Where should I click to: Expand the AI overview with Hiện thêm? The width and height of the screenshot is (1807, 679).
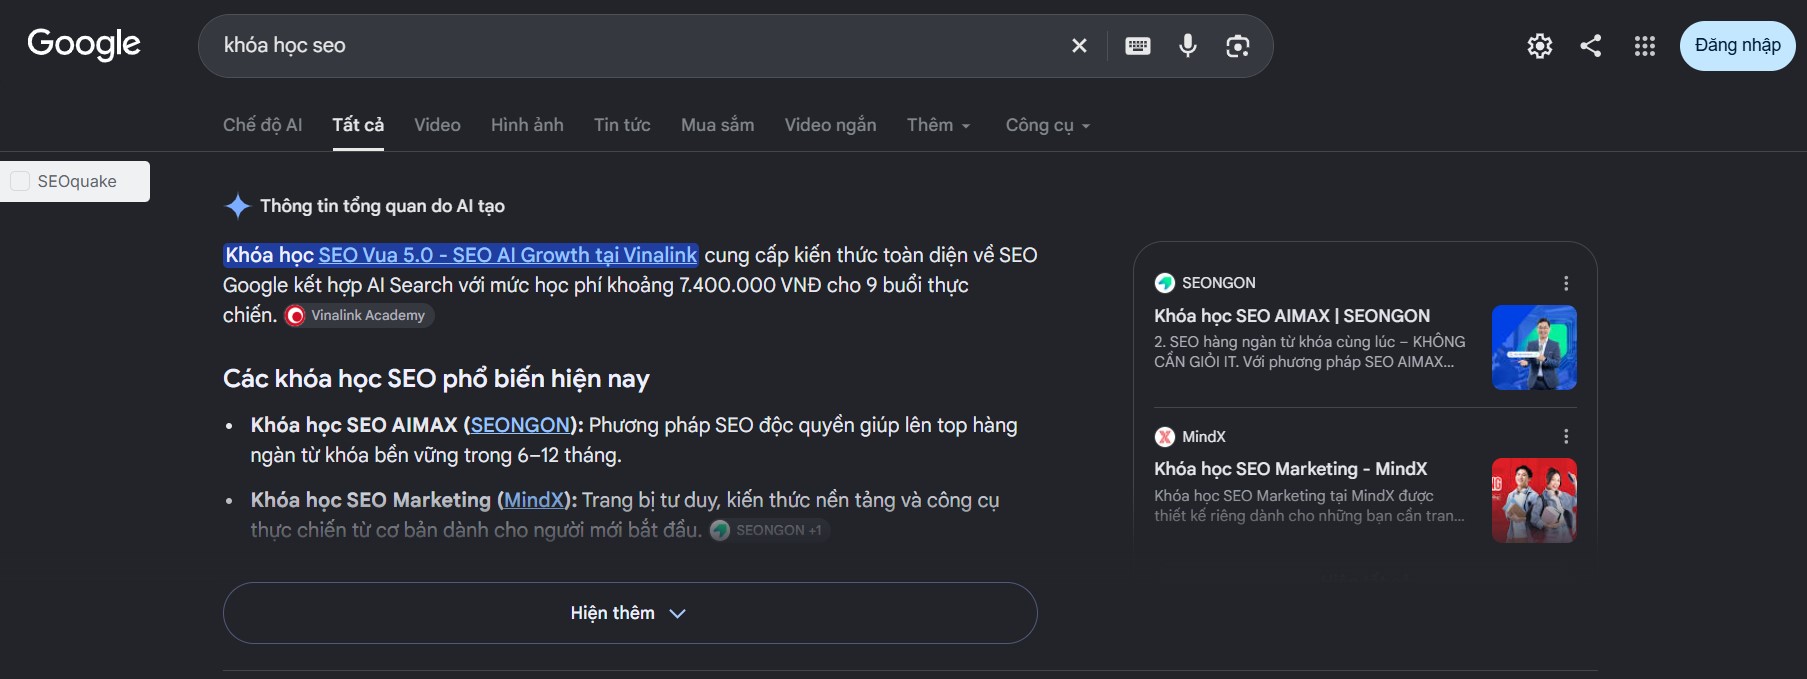click(630, 613)
